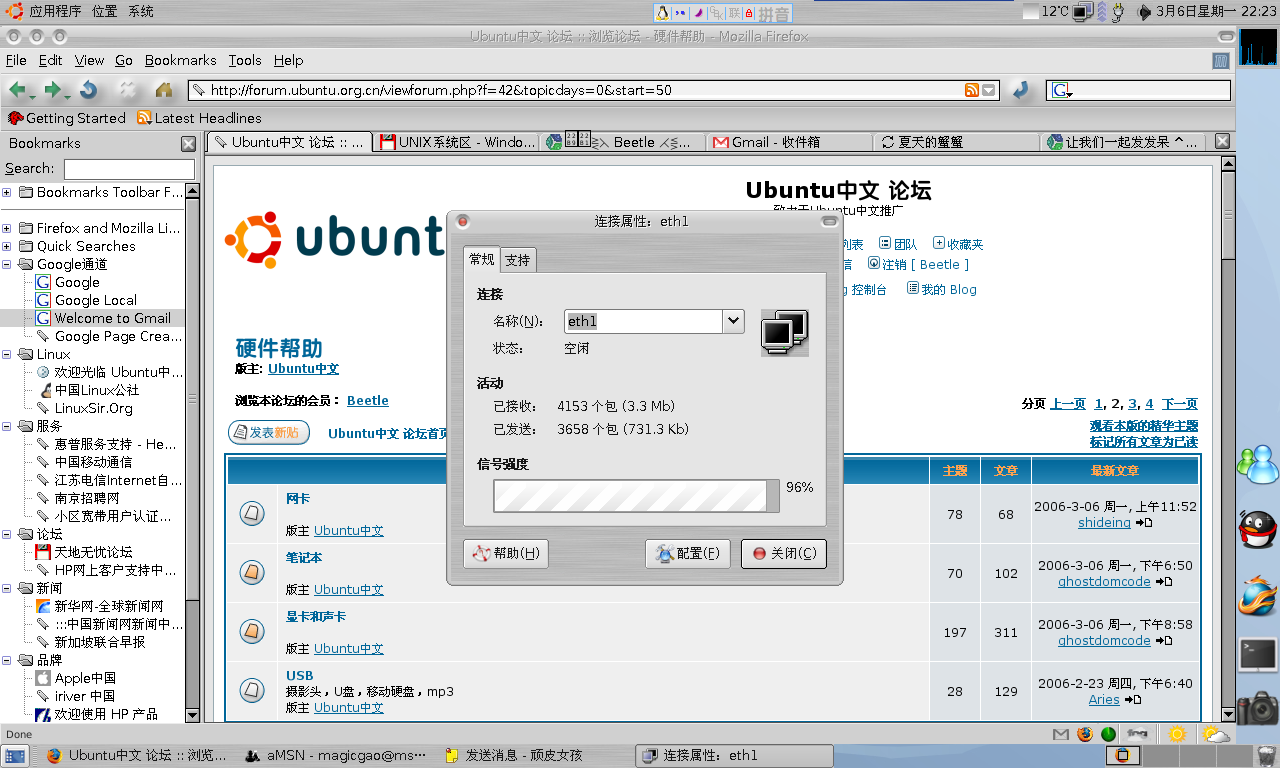Screen dimensions: 1280x768
Task: Open the Bookmarks menu
Action: pyautogui.click(x=180, y=60)
